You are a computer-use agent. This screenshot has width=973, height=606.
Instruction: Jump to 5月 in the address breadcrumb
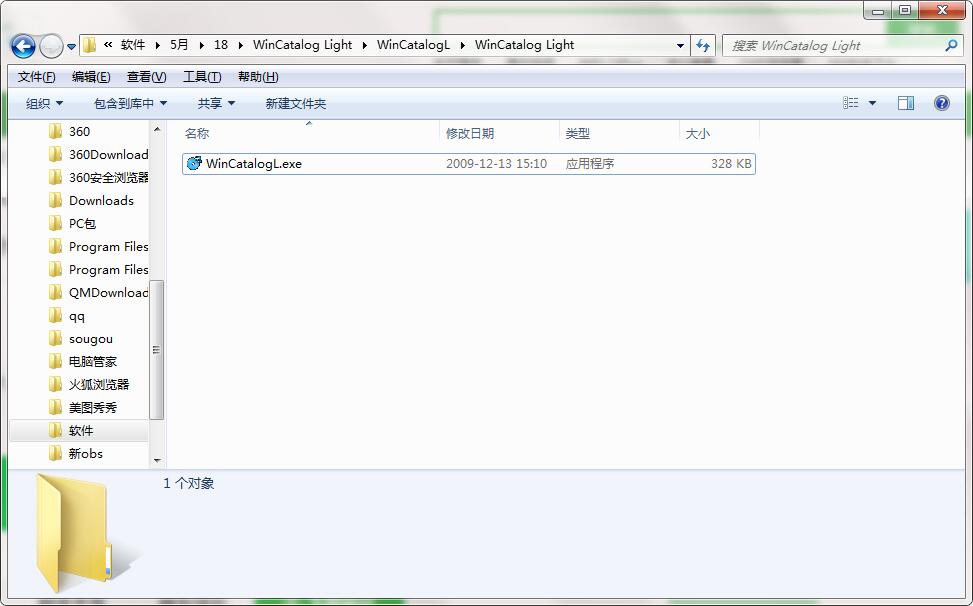179,45
